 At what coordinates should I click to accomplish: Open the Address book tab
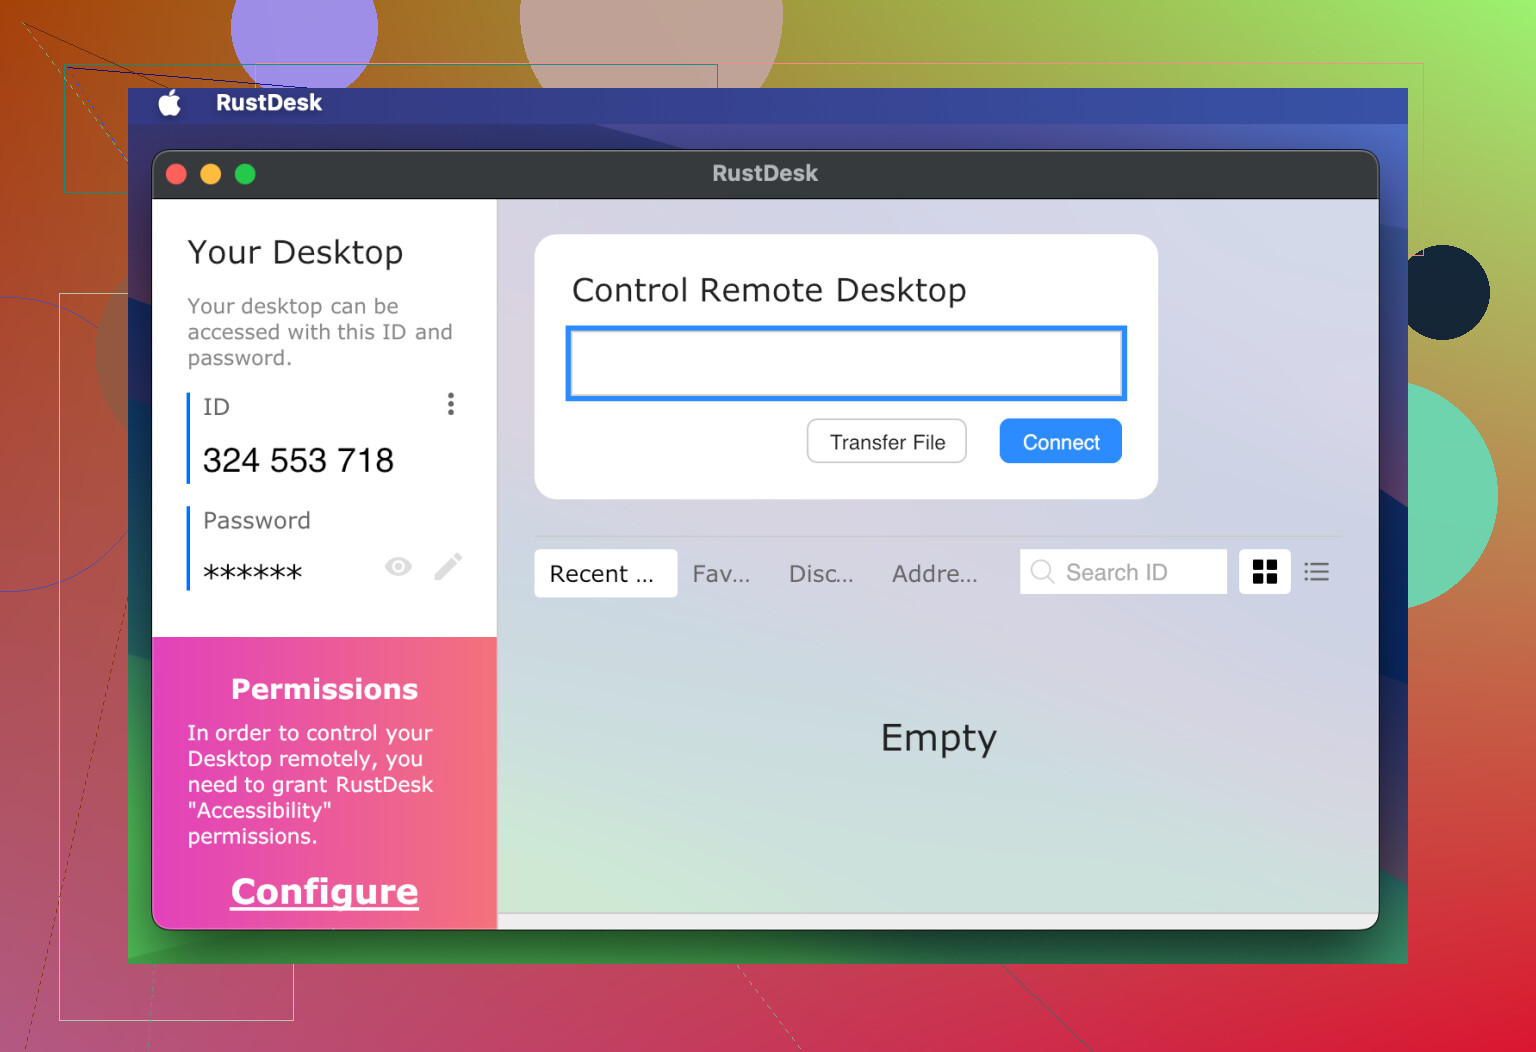point(935,573)
